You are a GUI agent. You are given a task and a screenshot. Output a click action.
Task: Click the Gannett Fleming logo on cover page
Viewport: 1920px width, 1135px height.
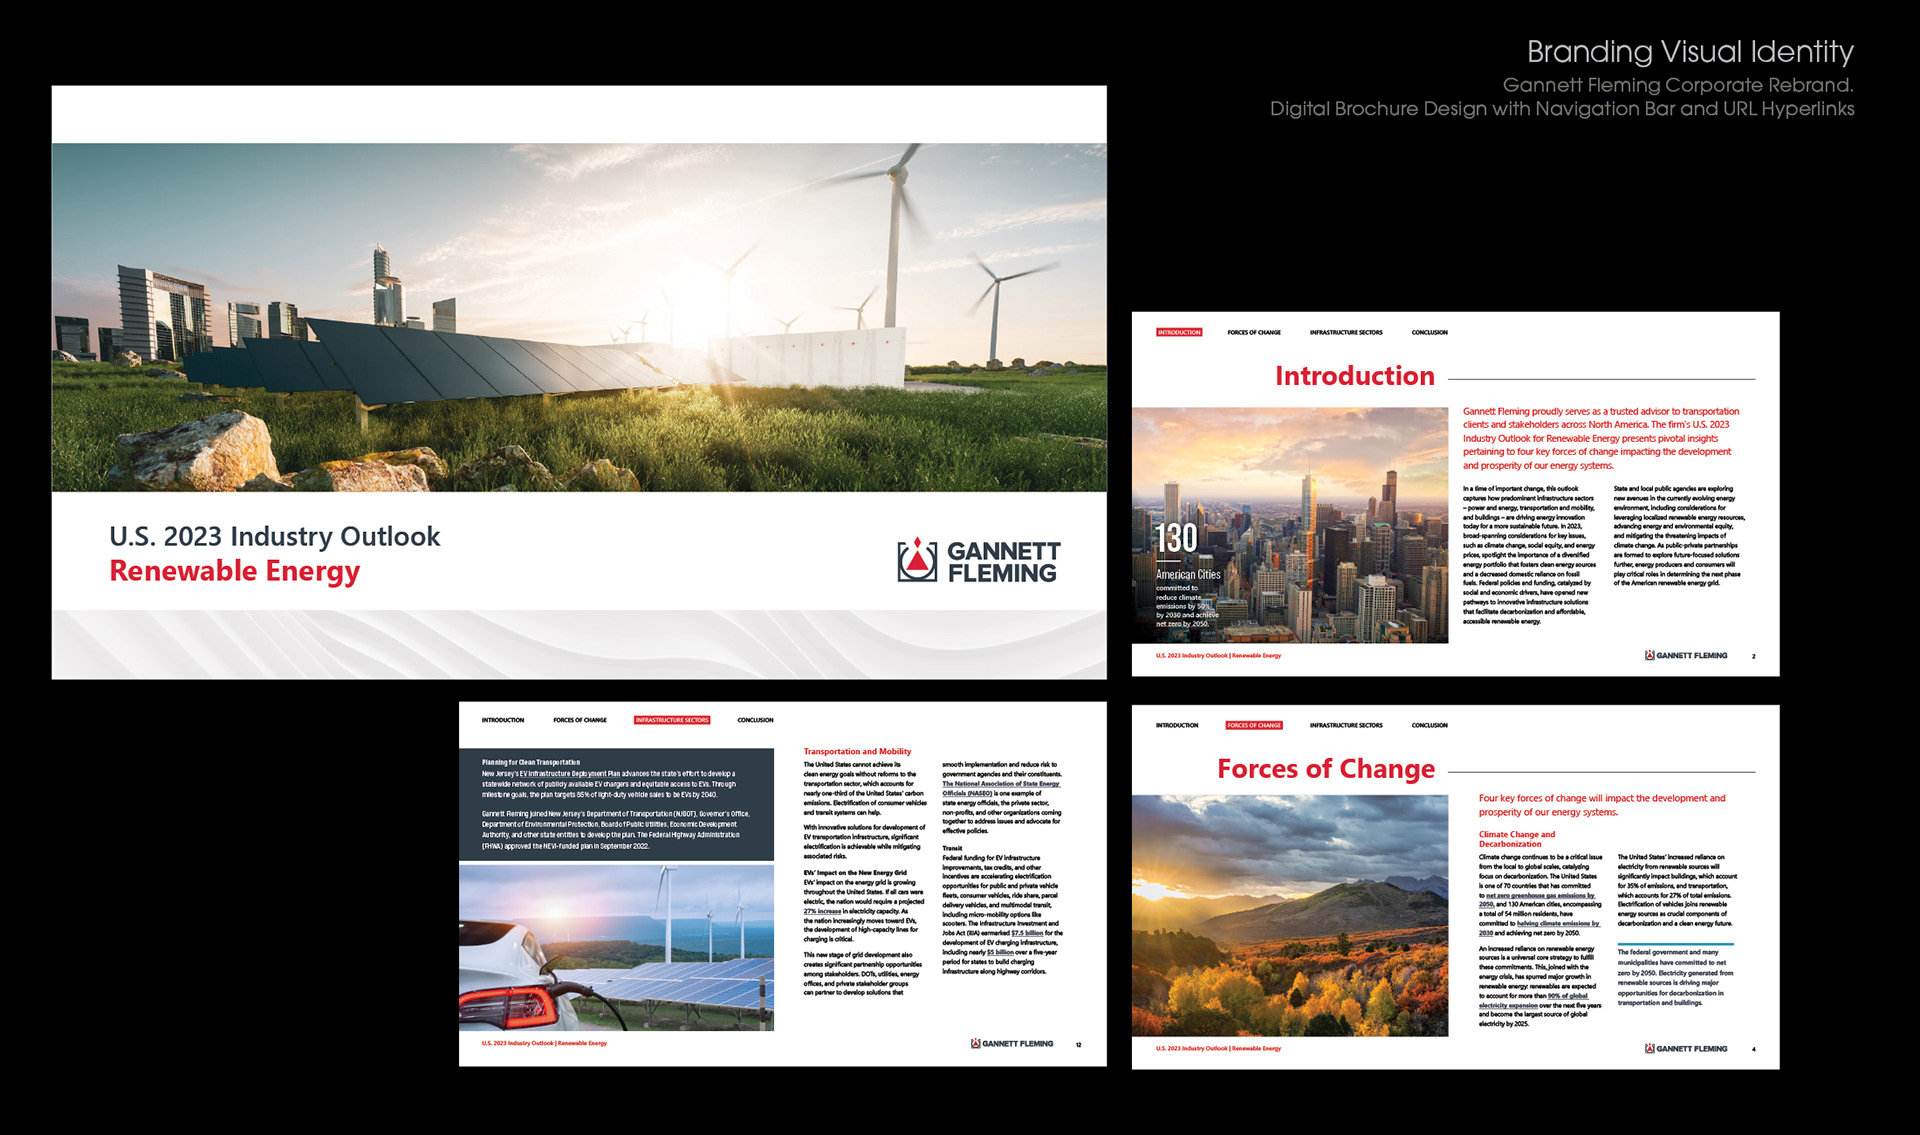pyautogui.click(x=978, y=561)
